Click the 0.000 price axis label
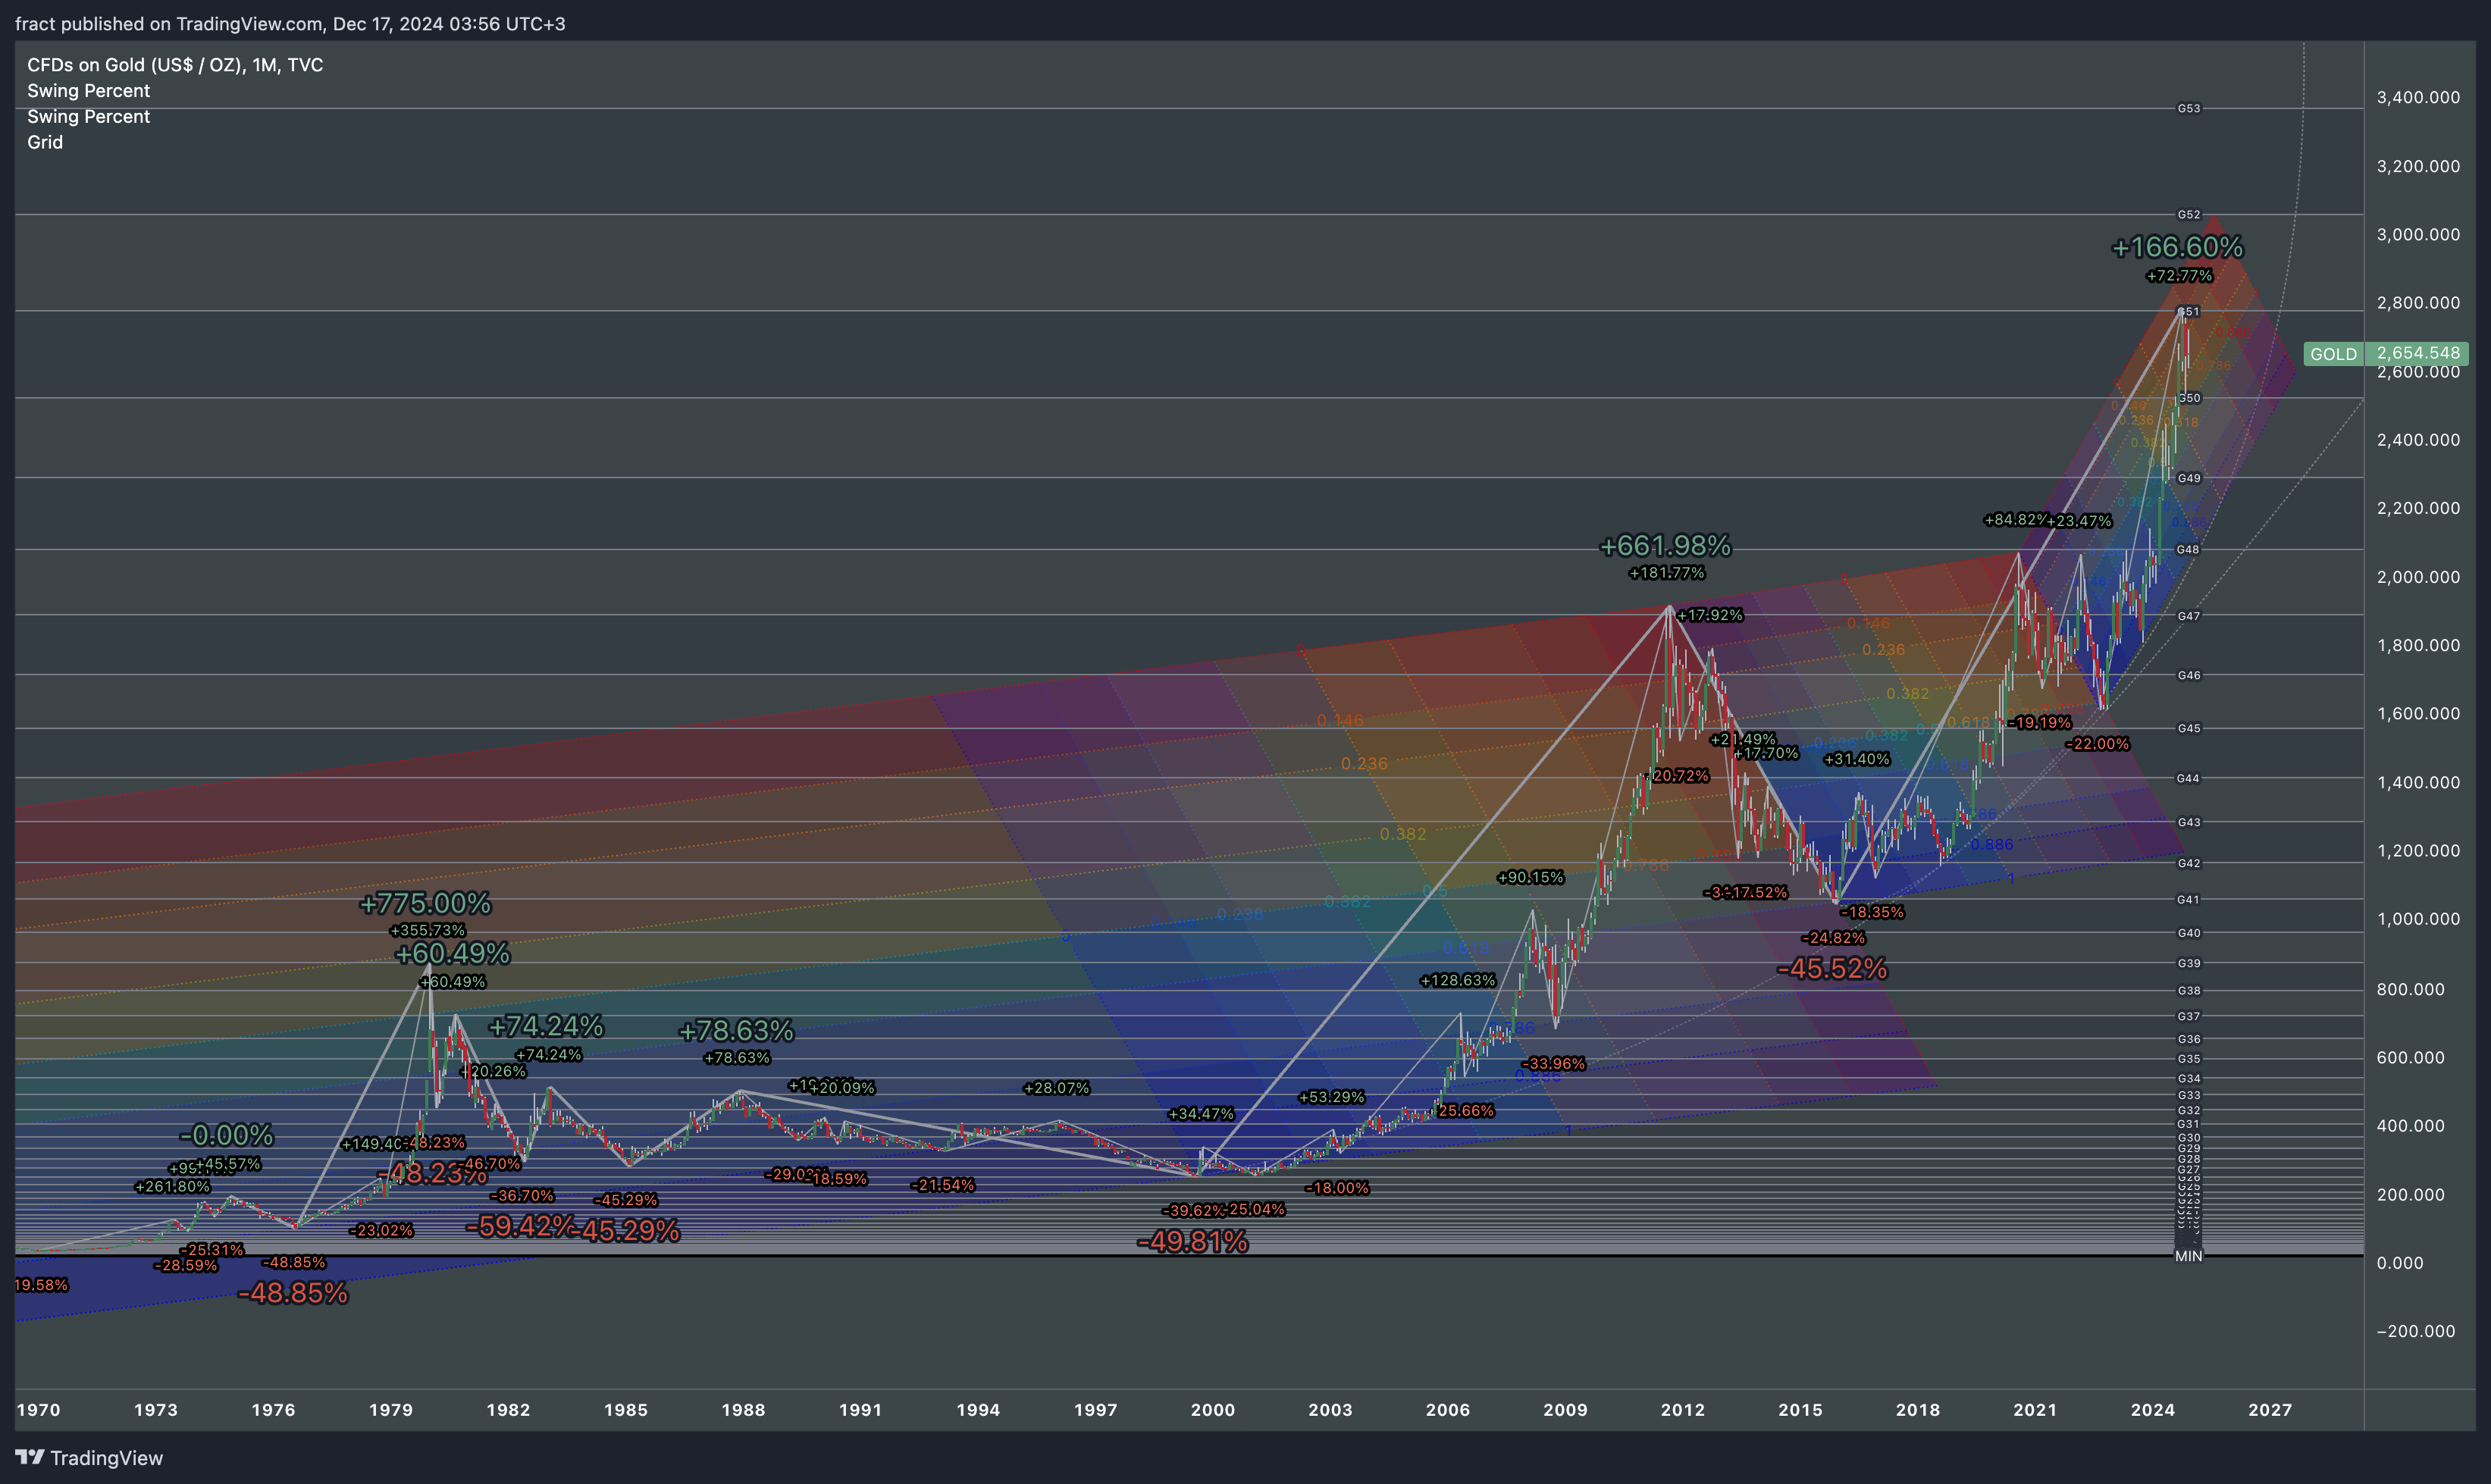 point(2400,1262)
